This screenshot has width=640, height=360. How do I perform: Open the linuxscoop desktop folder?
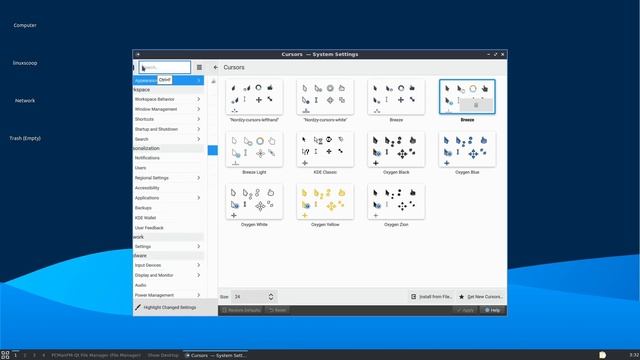(x=25, y=63)
